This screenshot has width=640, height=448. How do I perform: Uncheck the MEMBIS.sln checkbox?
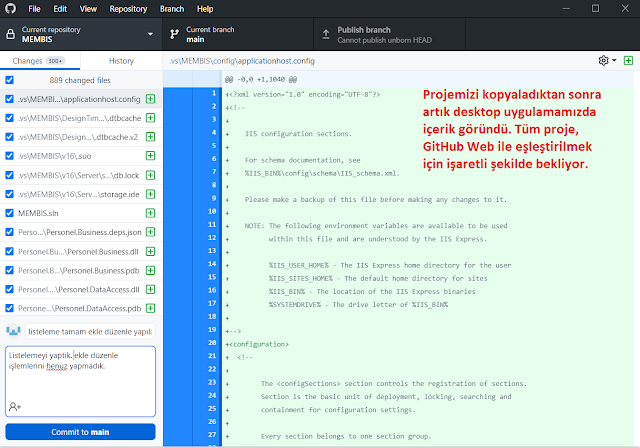pyautogui.click(x=9, y=213)
